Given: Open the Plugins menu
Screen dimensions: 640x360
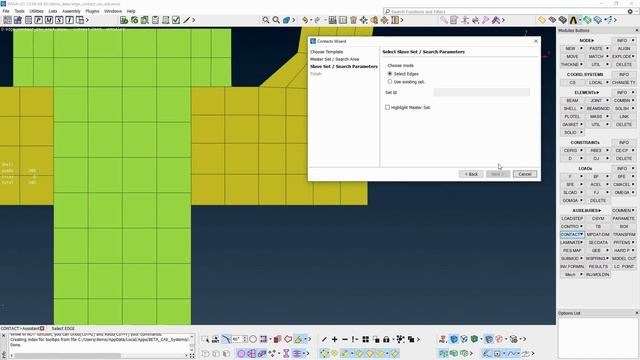Looking at the screenshot, I should tap(92, 11).
